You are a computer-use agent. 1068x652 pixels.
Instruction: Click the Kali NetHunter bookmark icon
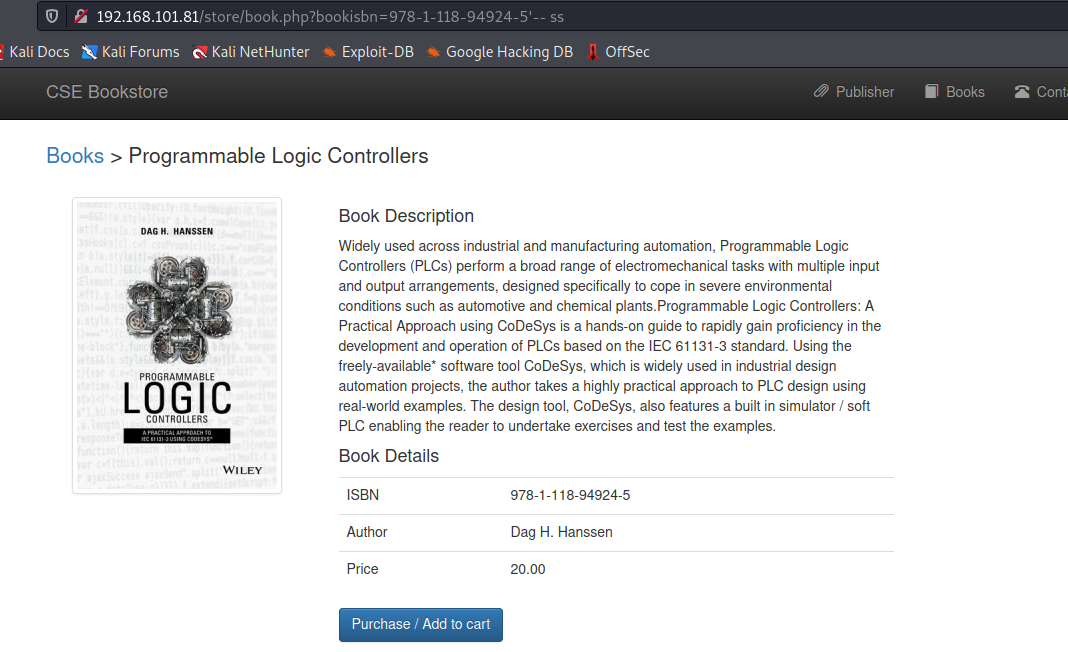point(199,52)
